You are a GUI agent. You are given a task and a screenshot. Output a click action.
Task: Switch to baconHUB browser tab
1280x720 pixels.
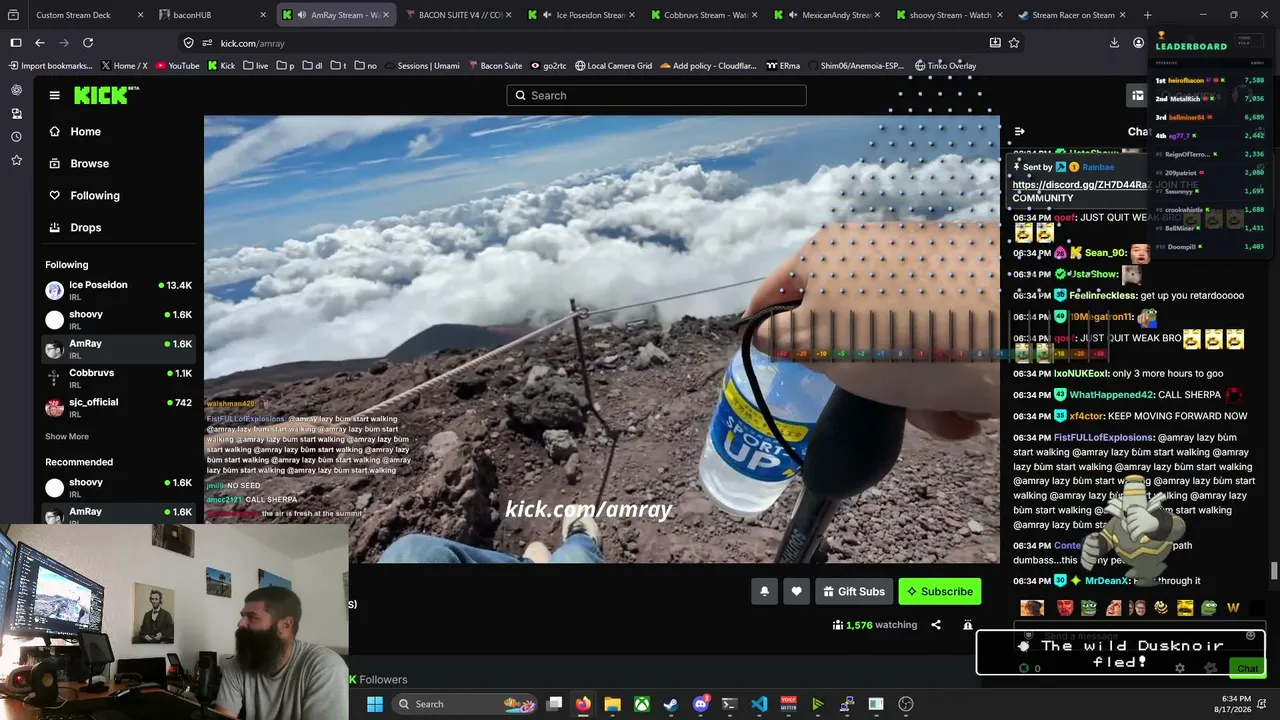pos(211,15)
